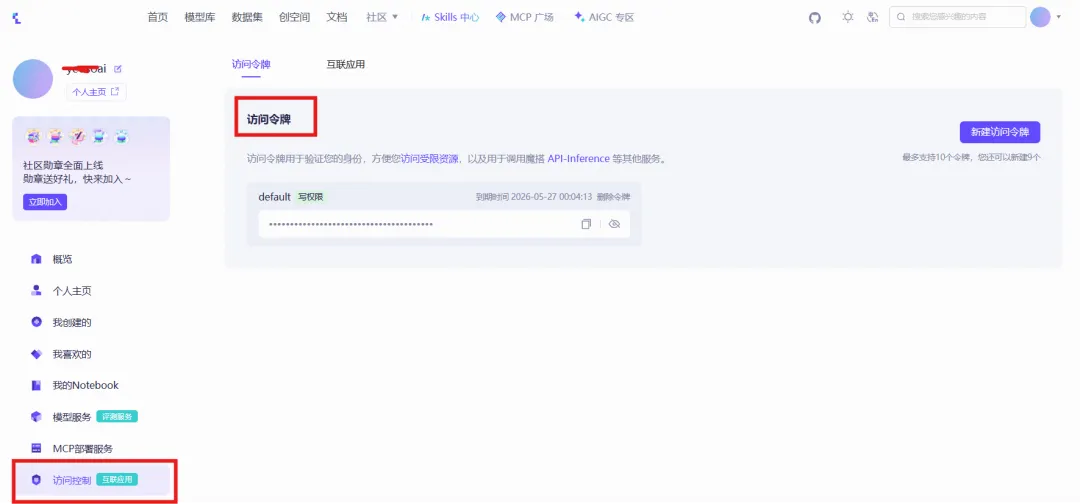Click the fourth badge medal icon

pyautogui.click(x=99, y=137)
